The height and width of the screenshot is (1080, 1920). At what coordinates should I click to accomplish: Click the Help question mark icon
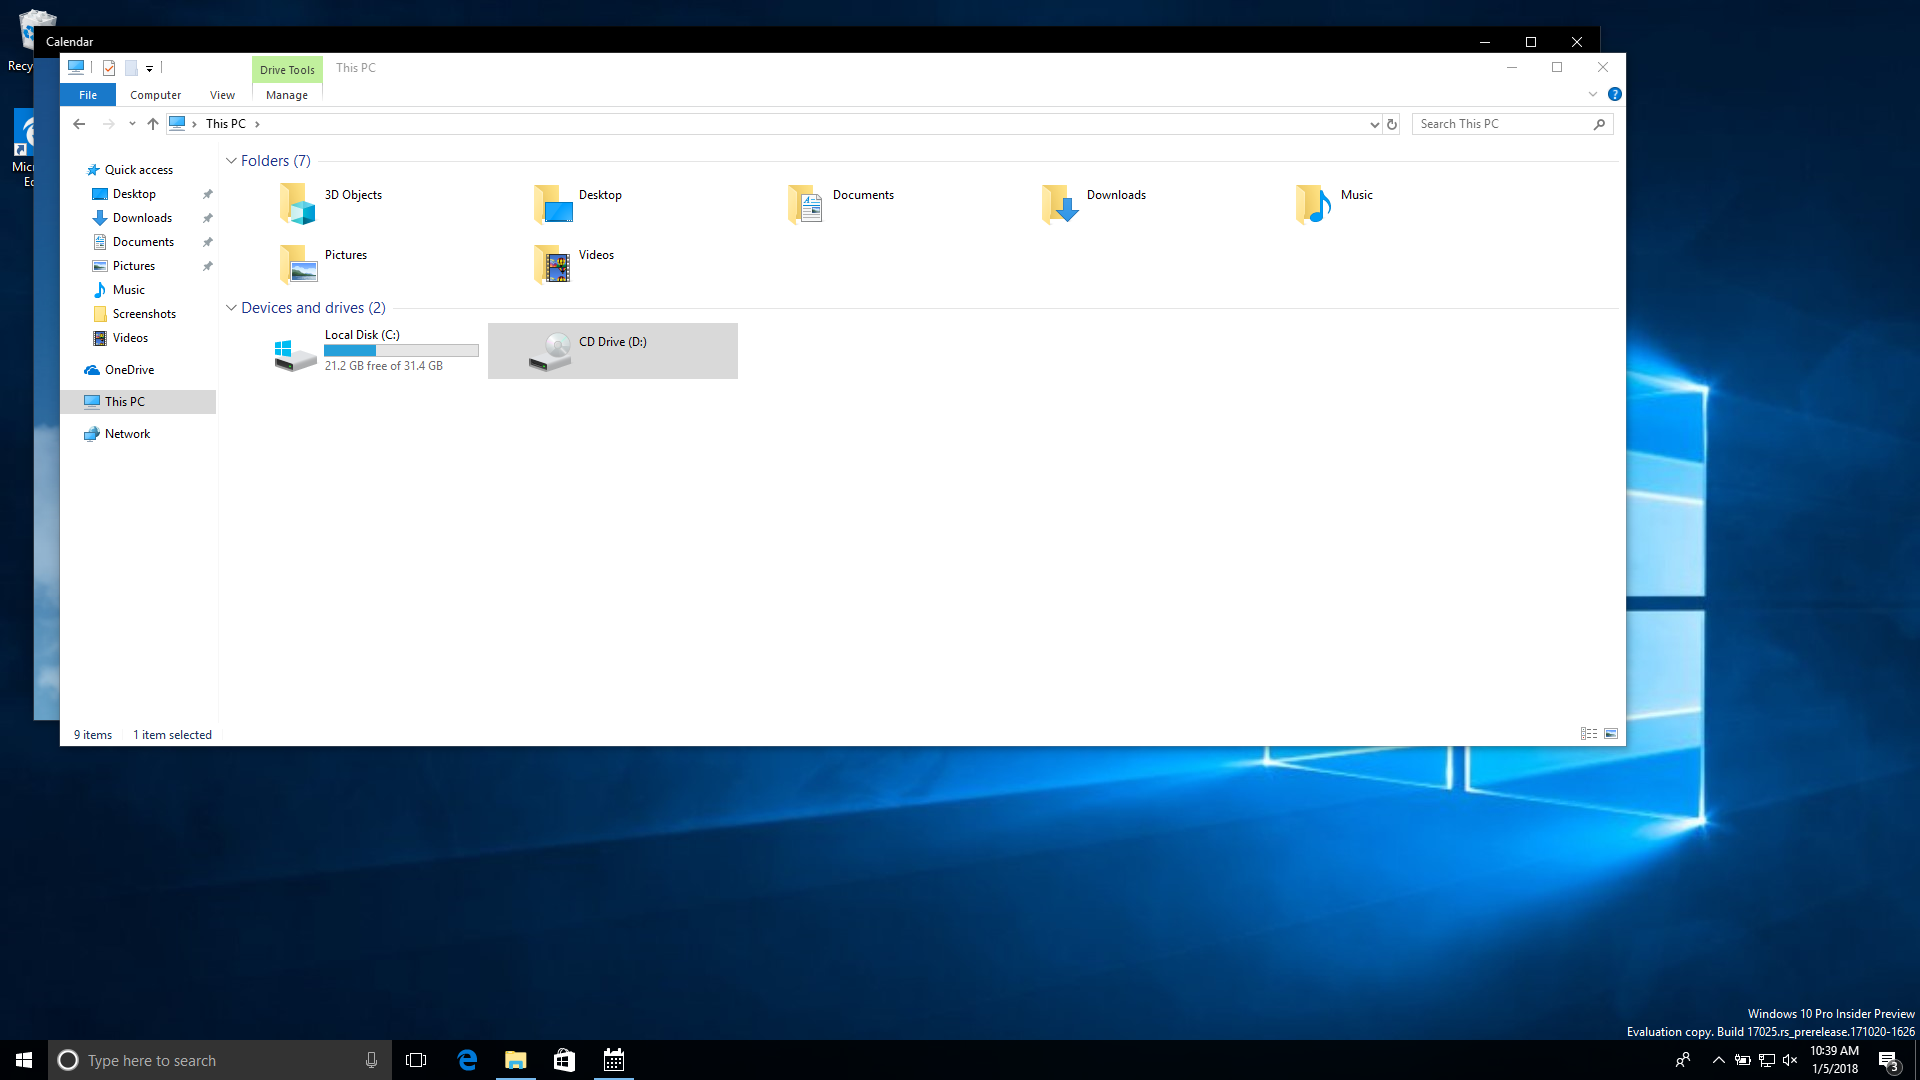point(1614,94)
